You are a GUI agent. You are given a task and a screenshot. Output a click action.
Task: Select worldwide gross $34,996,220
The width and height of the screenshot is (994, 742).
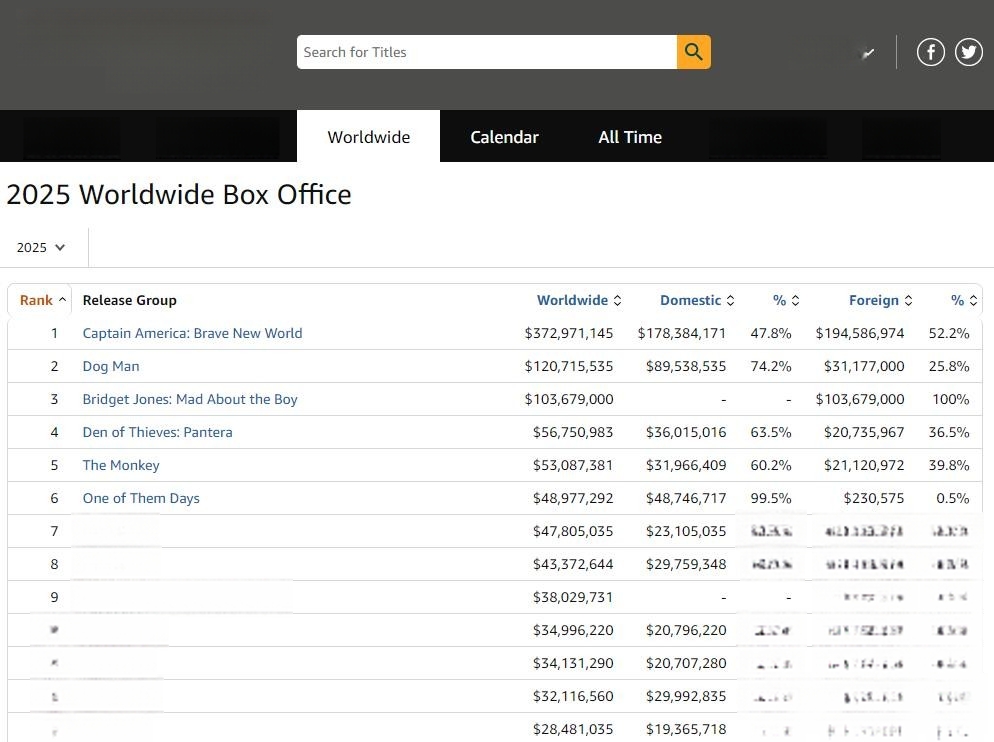(x=573, y=630)
